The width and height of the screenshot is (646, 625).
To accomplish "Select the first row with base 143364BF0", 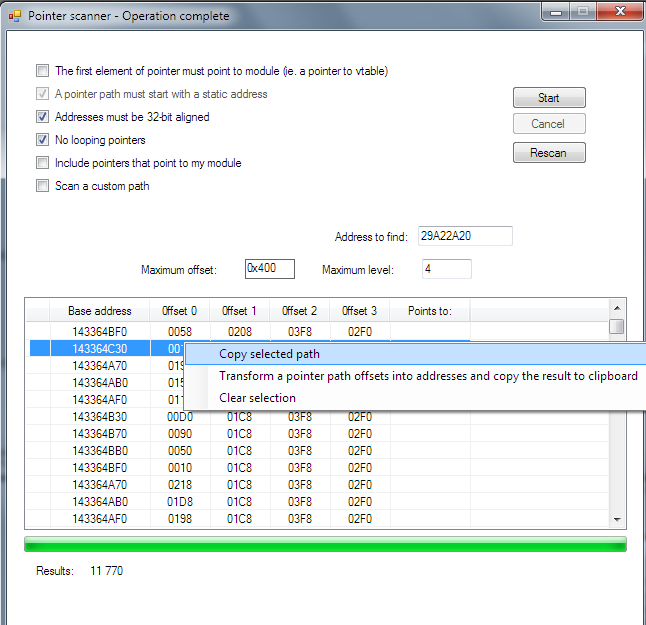I will coord(99,330).
